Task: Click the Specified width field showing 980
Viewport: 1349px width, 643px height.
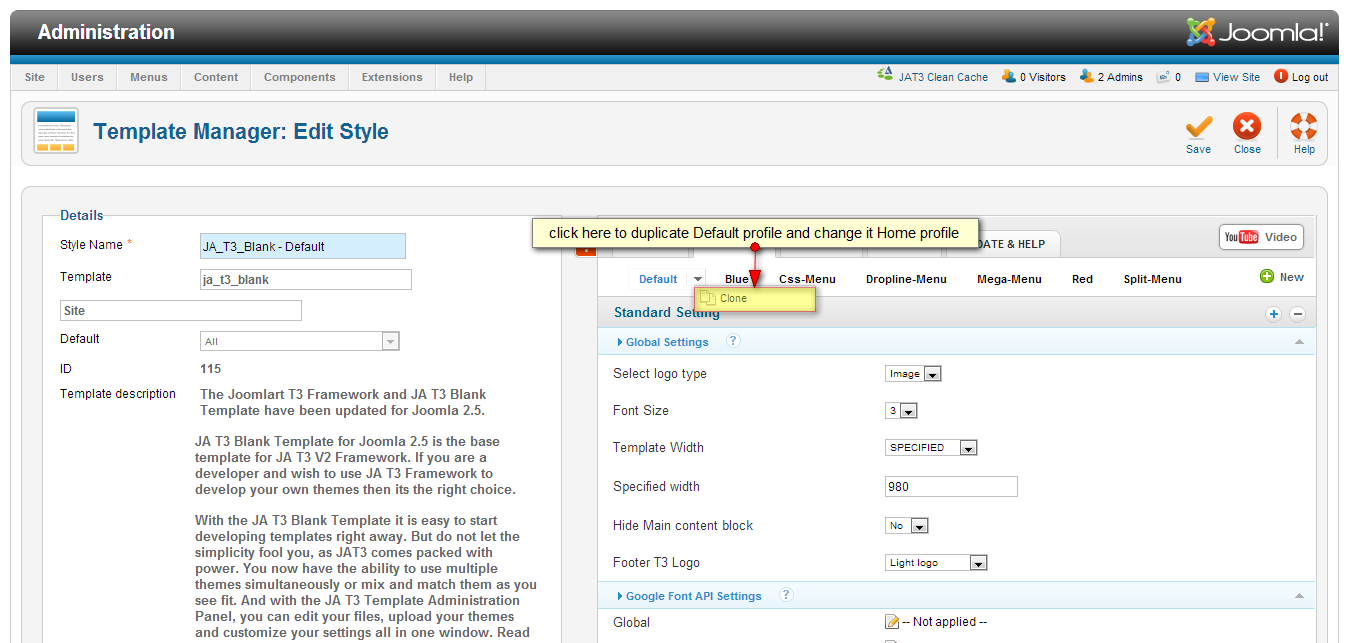Action: (951, 487)
